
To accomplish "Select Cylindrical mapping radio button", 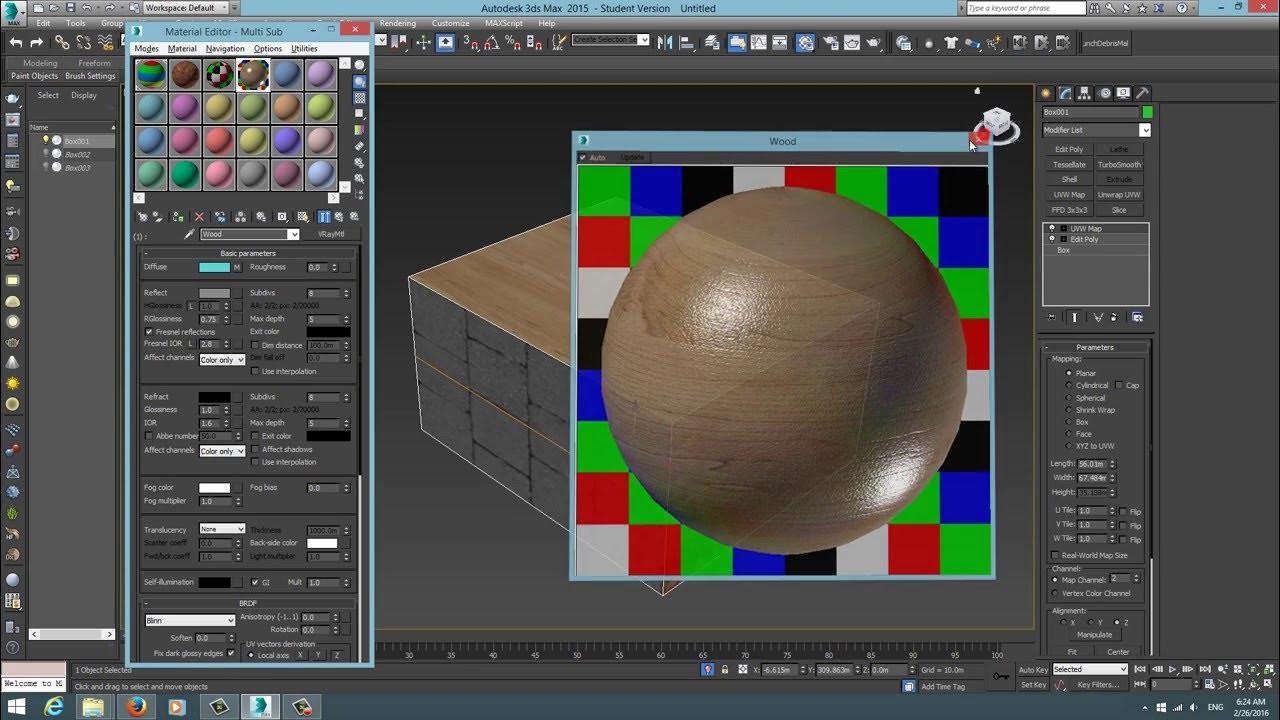I will tap(1069, 385).
